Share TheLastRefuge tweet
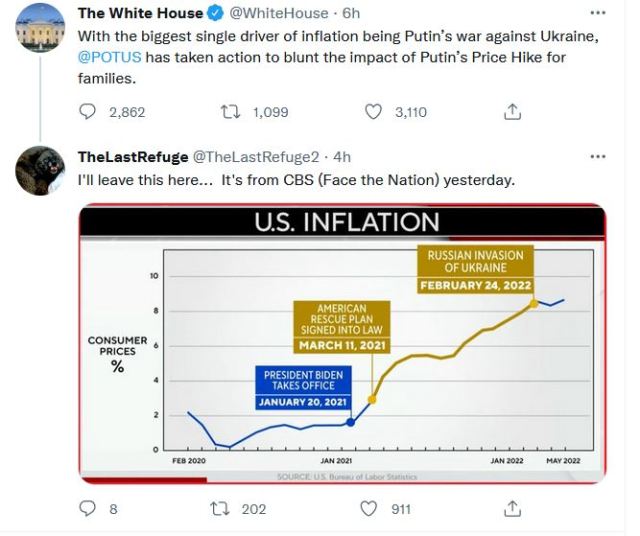Screen dimensions: 640x536 512,508
